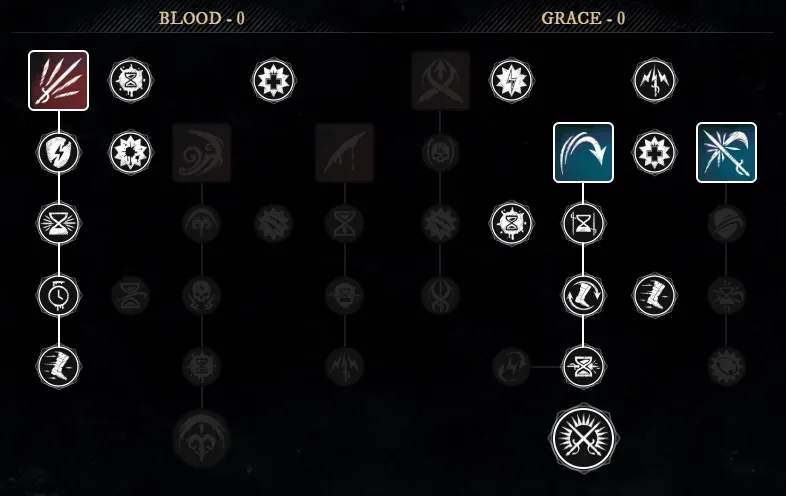Image resolution: width=786 pixels, height=496 pixels.
Task: Click dimmed lightning with circular arrows node
Action: coord(512,367)
